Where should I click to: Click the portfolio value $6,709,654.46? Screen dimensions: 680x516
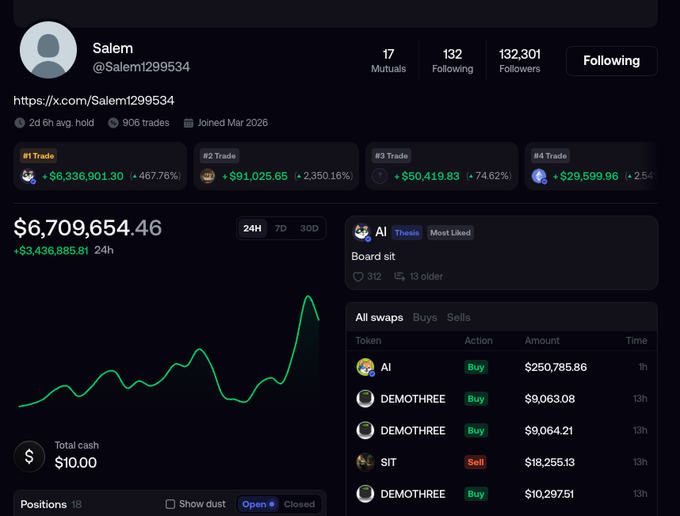pyautogui.click(x=88, y=228)
